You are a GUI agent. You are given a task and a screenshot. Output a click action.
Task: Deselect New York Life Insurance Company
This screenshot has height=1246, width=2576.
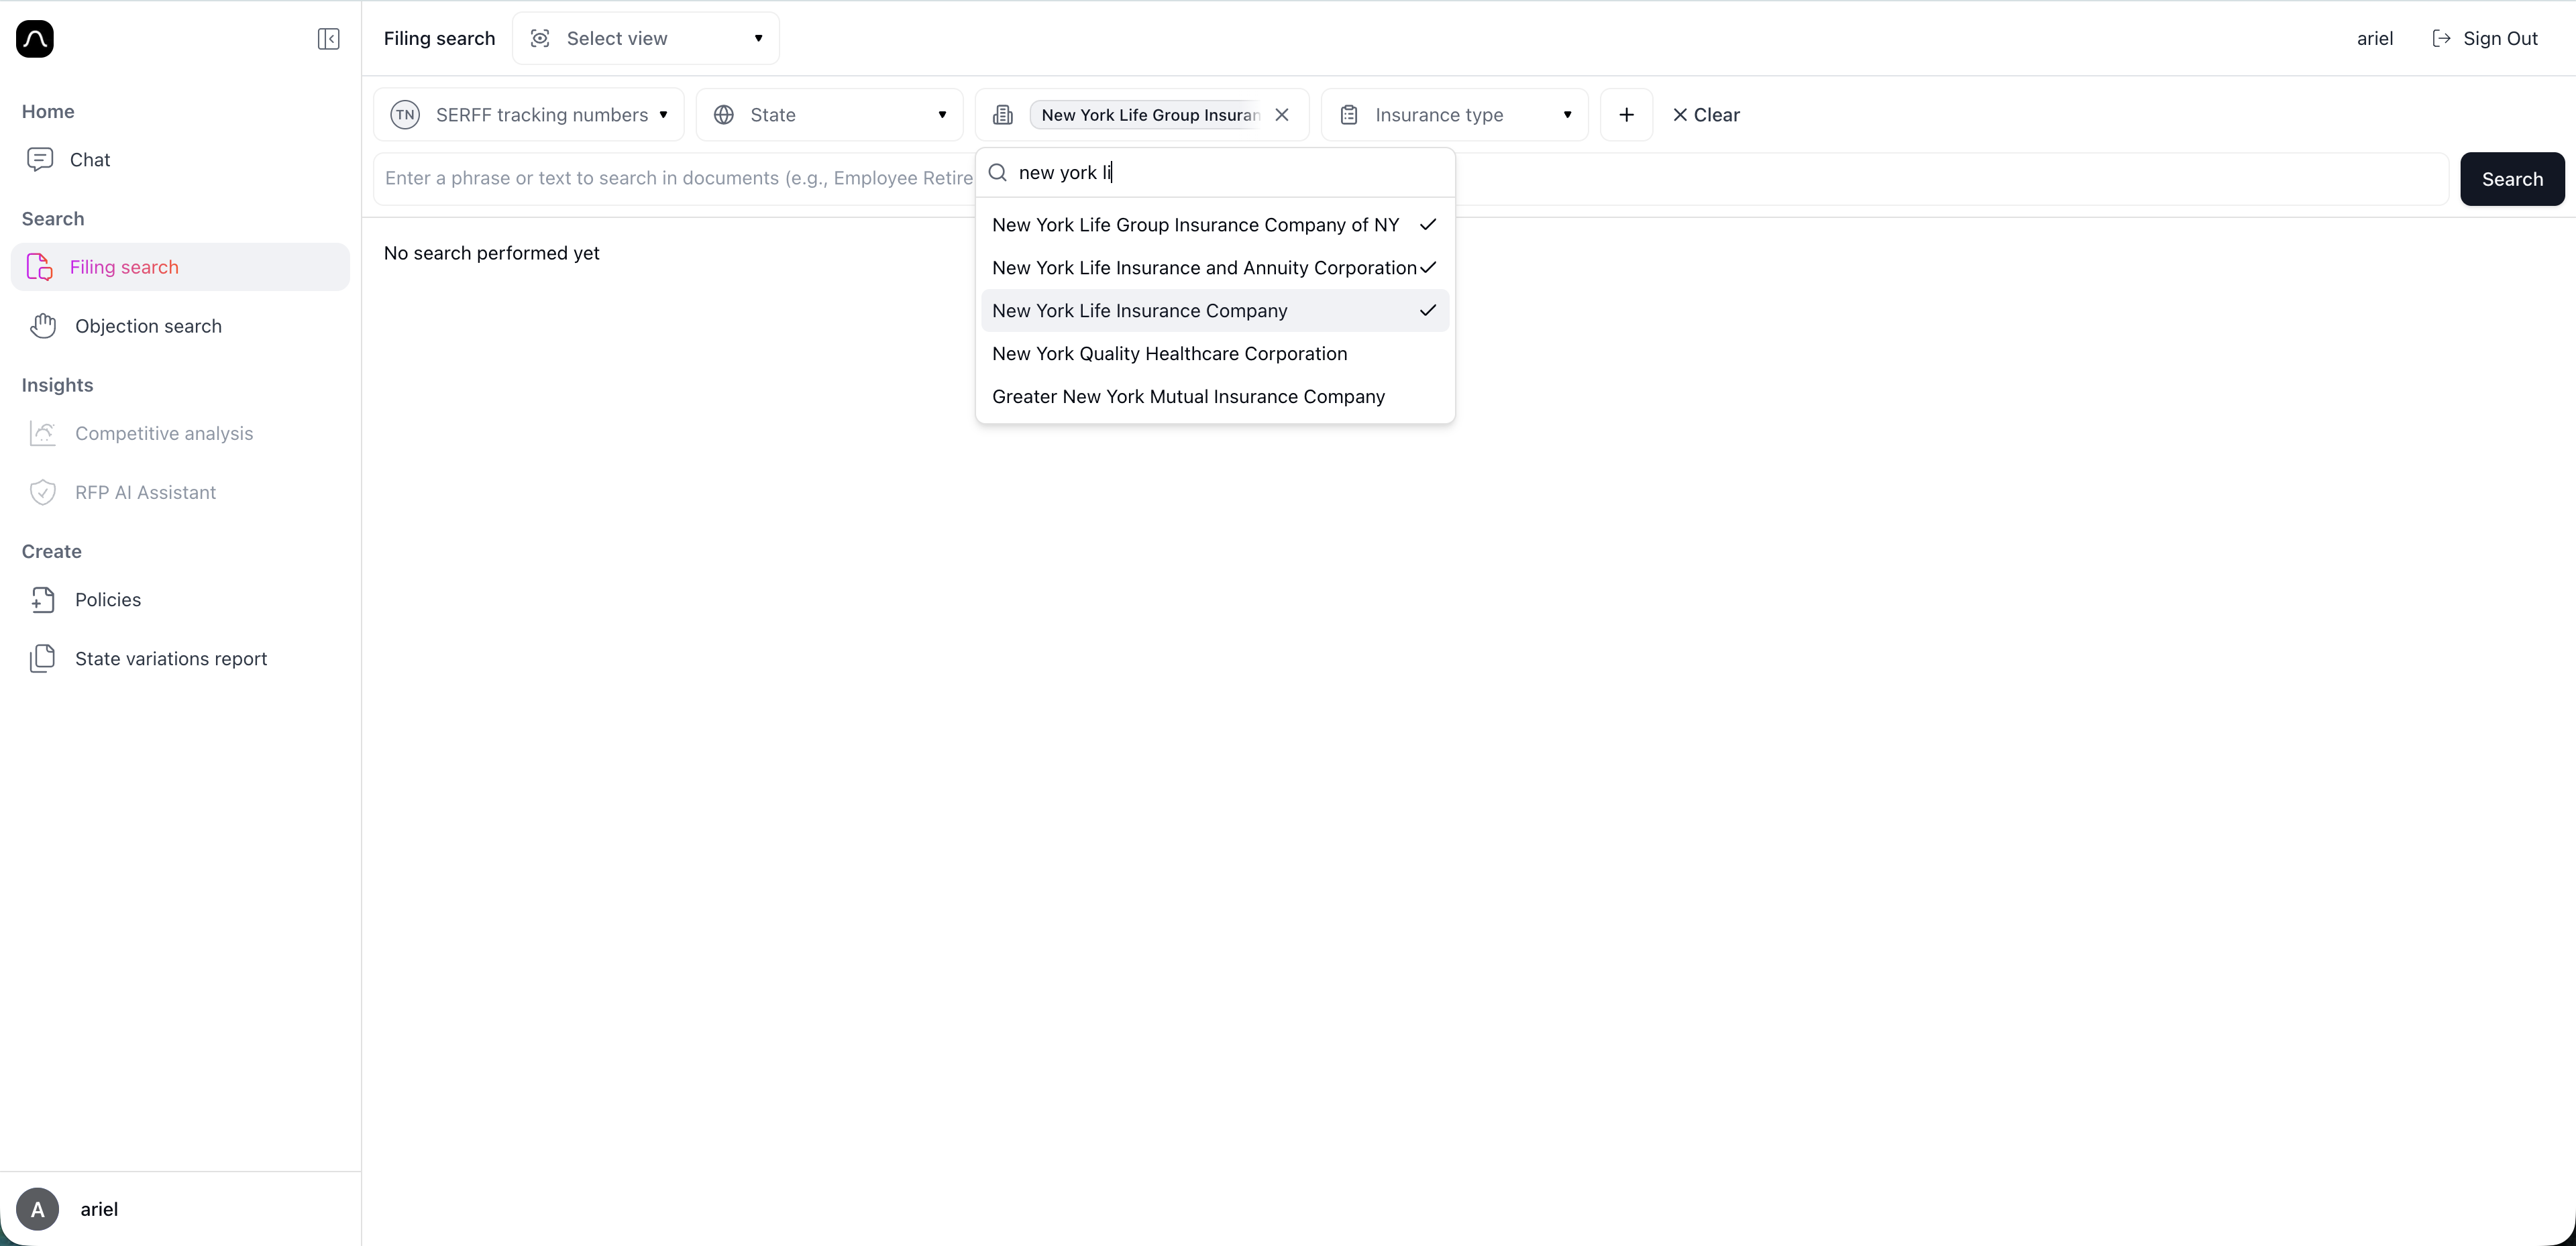click(x=1139, y=311)
